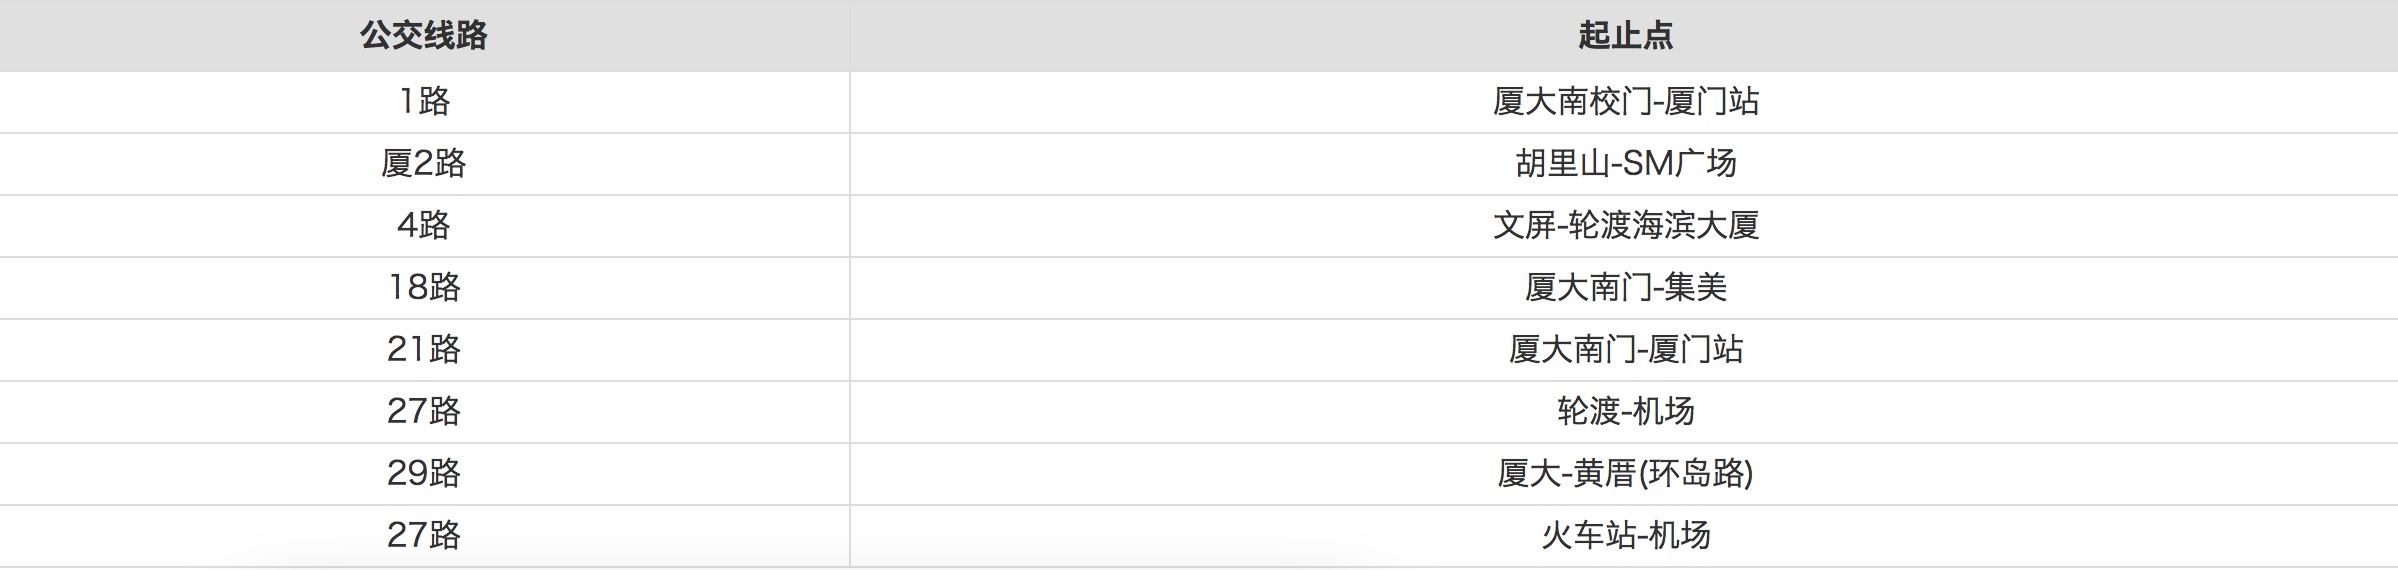Click the 文屏-轮渡海滨大厦 cell
Screen dimensions: 2398x570
click(1624, 226)
